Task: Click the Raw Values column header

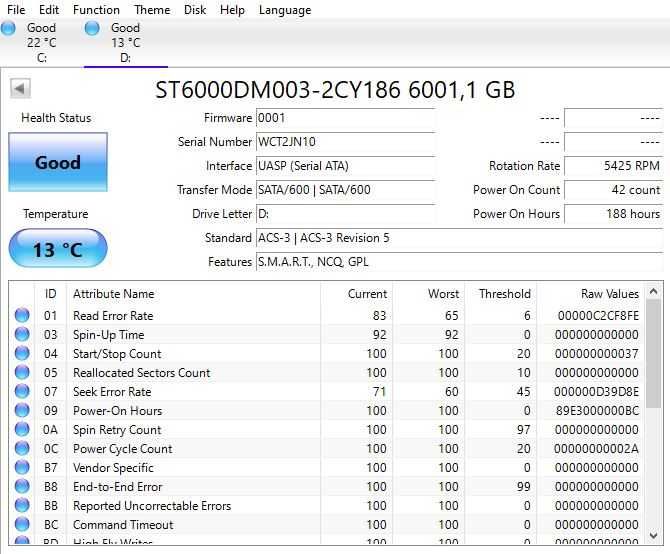Action: [591, 294]
